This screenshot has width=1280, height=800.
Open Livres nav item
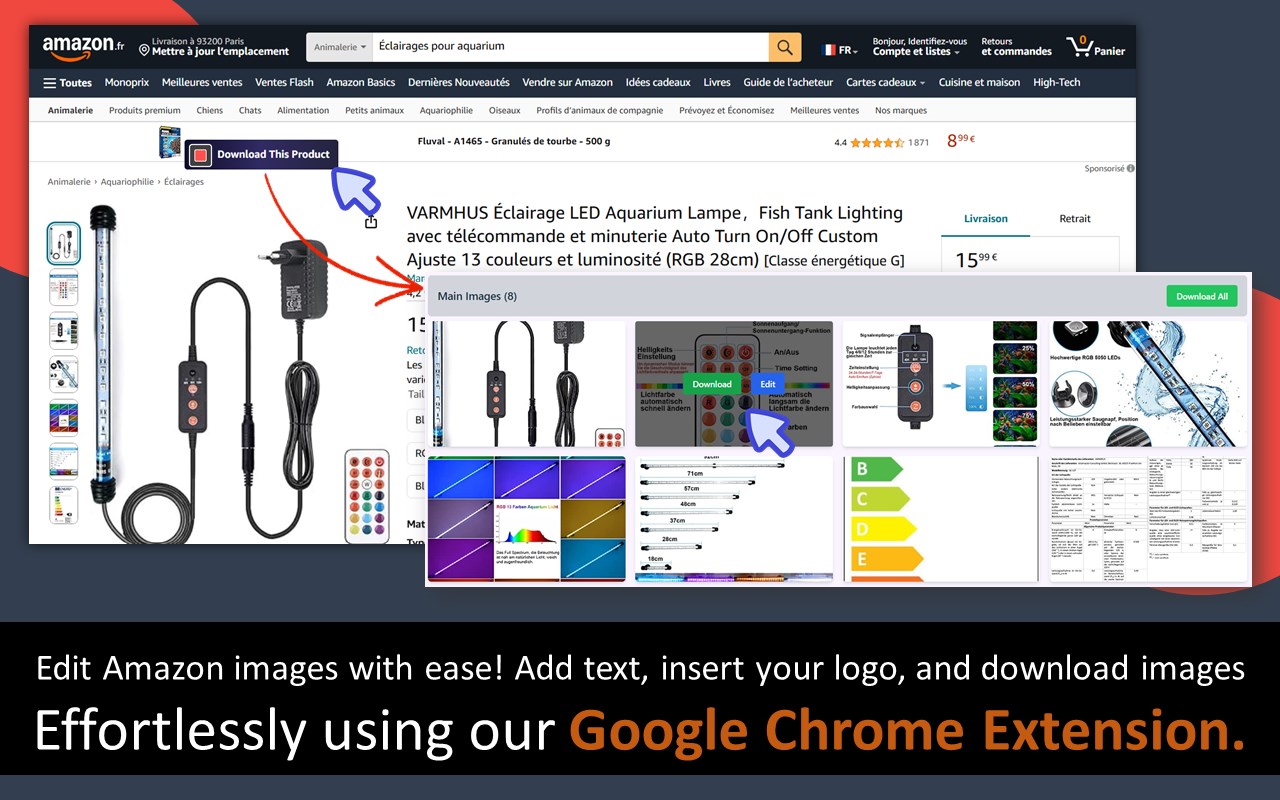(717, 83)
